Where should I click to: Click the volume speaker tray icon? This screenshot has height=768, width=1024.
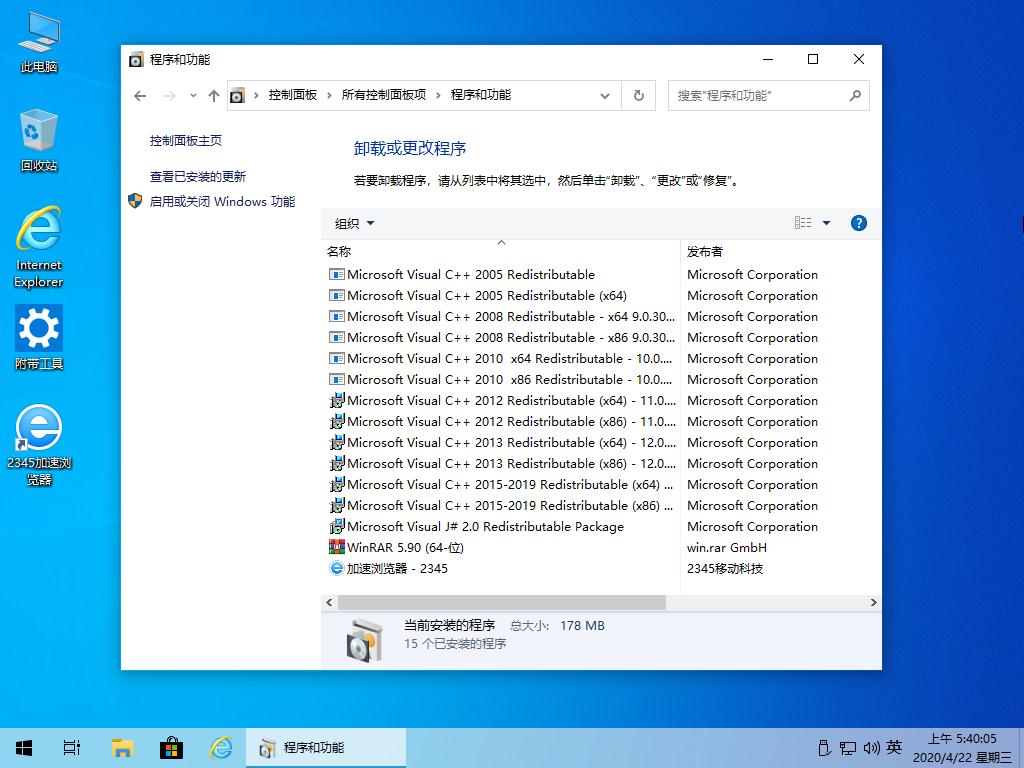[872, 748]
